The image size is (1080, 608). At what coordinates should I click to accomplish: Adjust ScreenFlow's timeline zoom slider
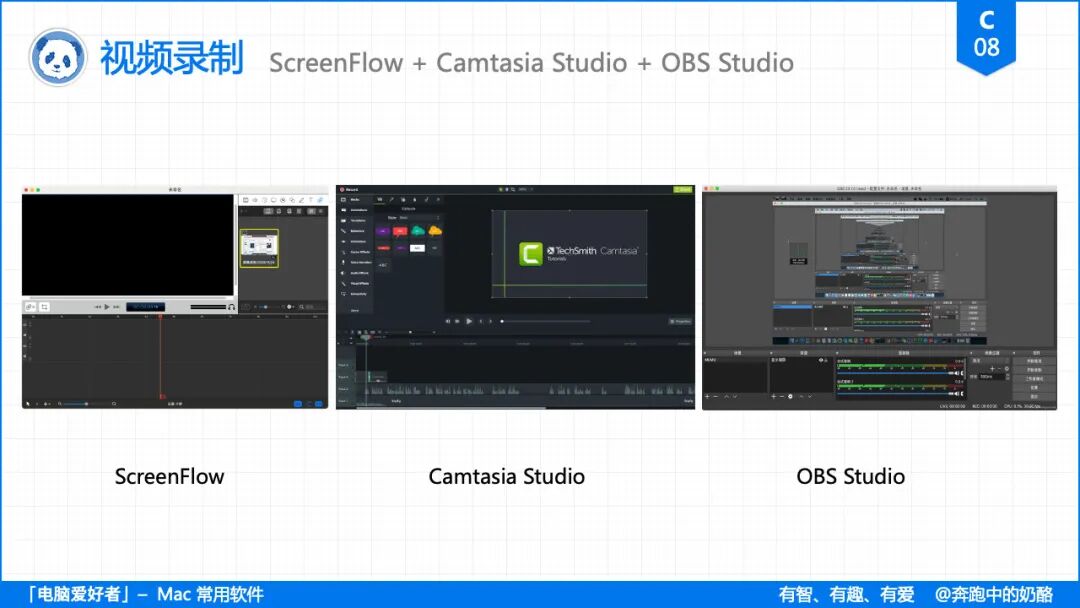(x=86, y=403)
